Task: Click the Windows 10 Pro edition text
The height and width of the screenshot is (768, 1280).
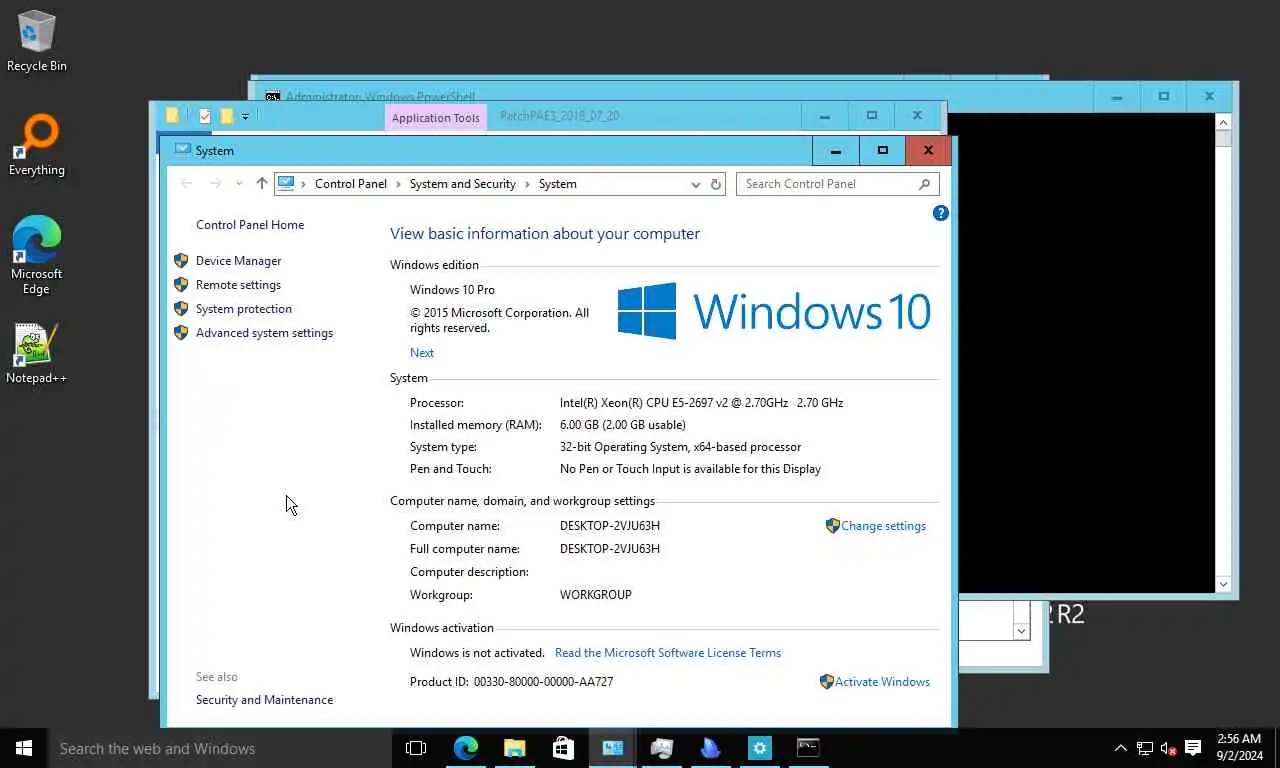Action: (x=452, y=290)
